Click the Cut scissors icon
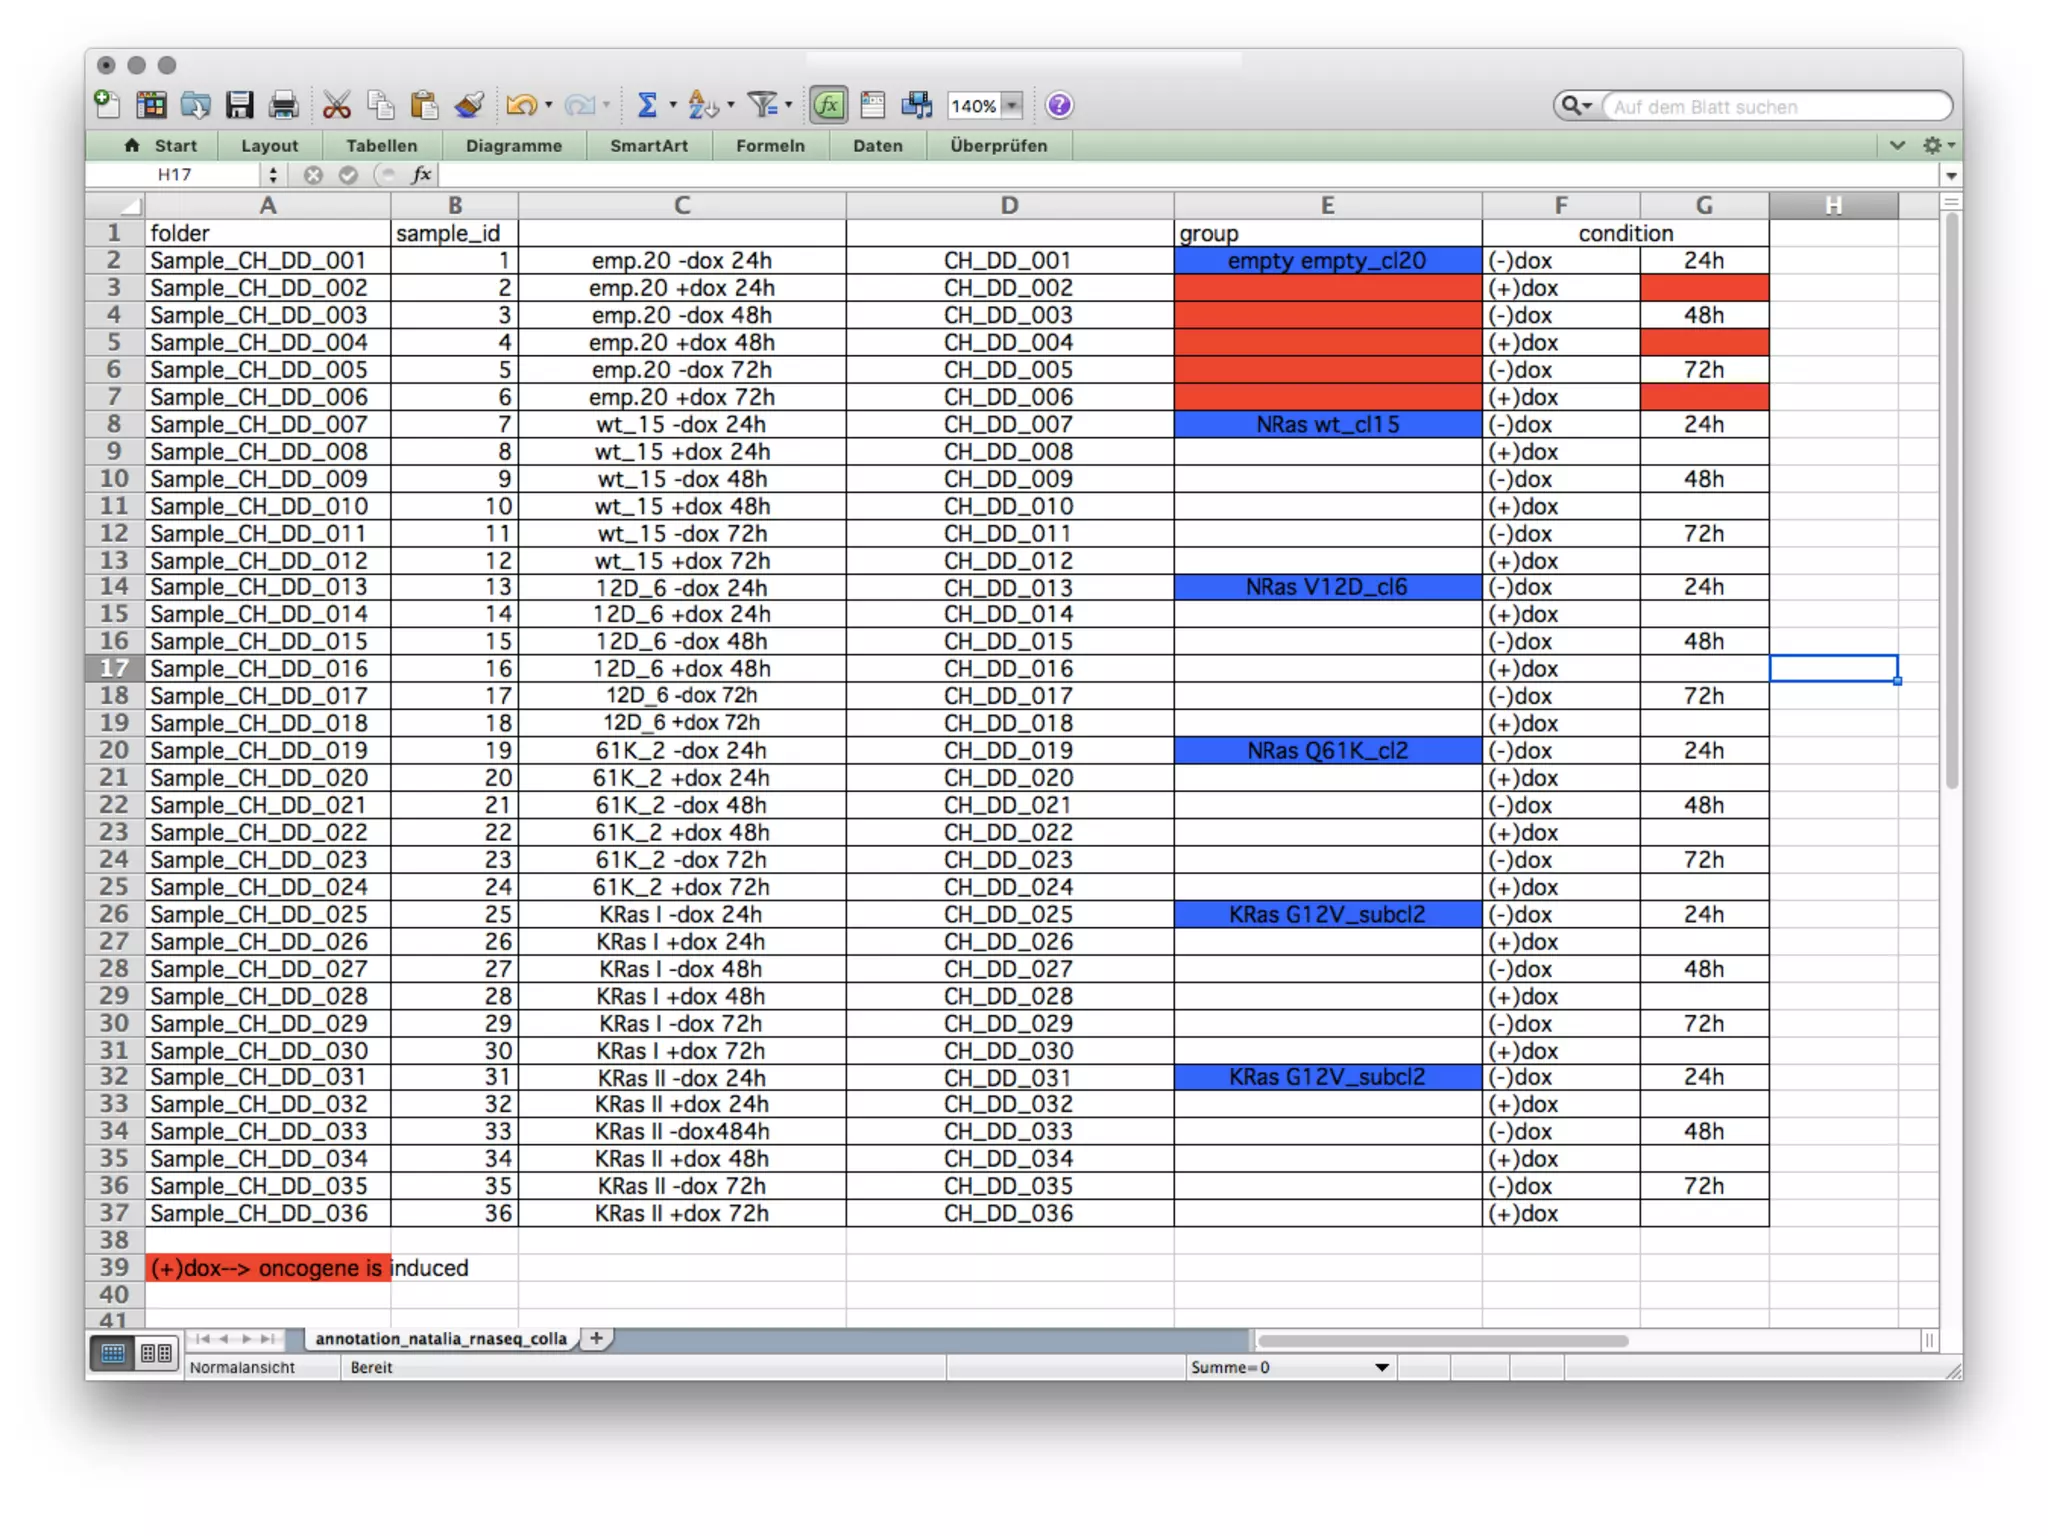 (x=337, y=105)
